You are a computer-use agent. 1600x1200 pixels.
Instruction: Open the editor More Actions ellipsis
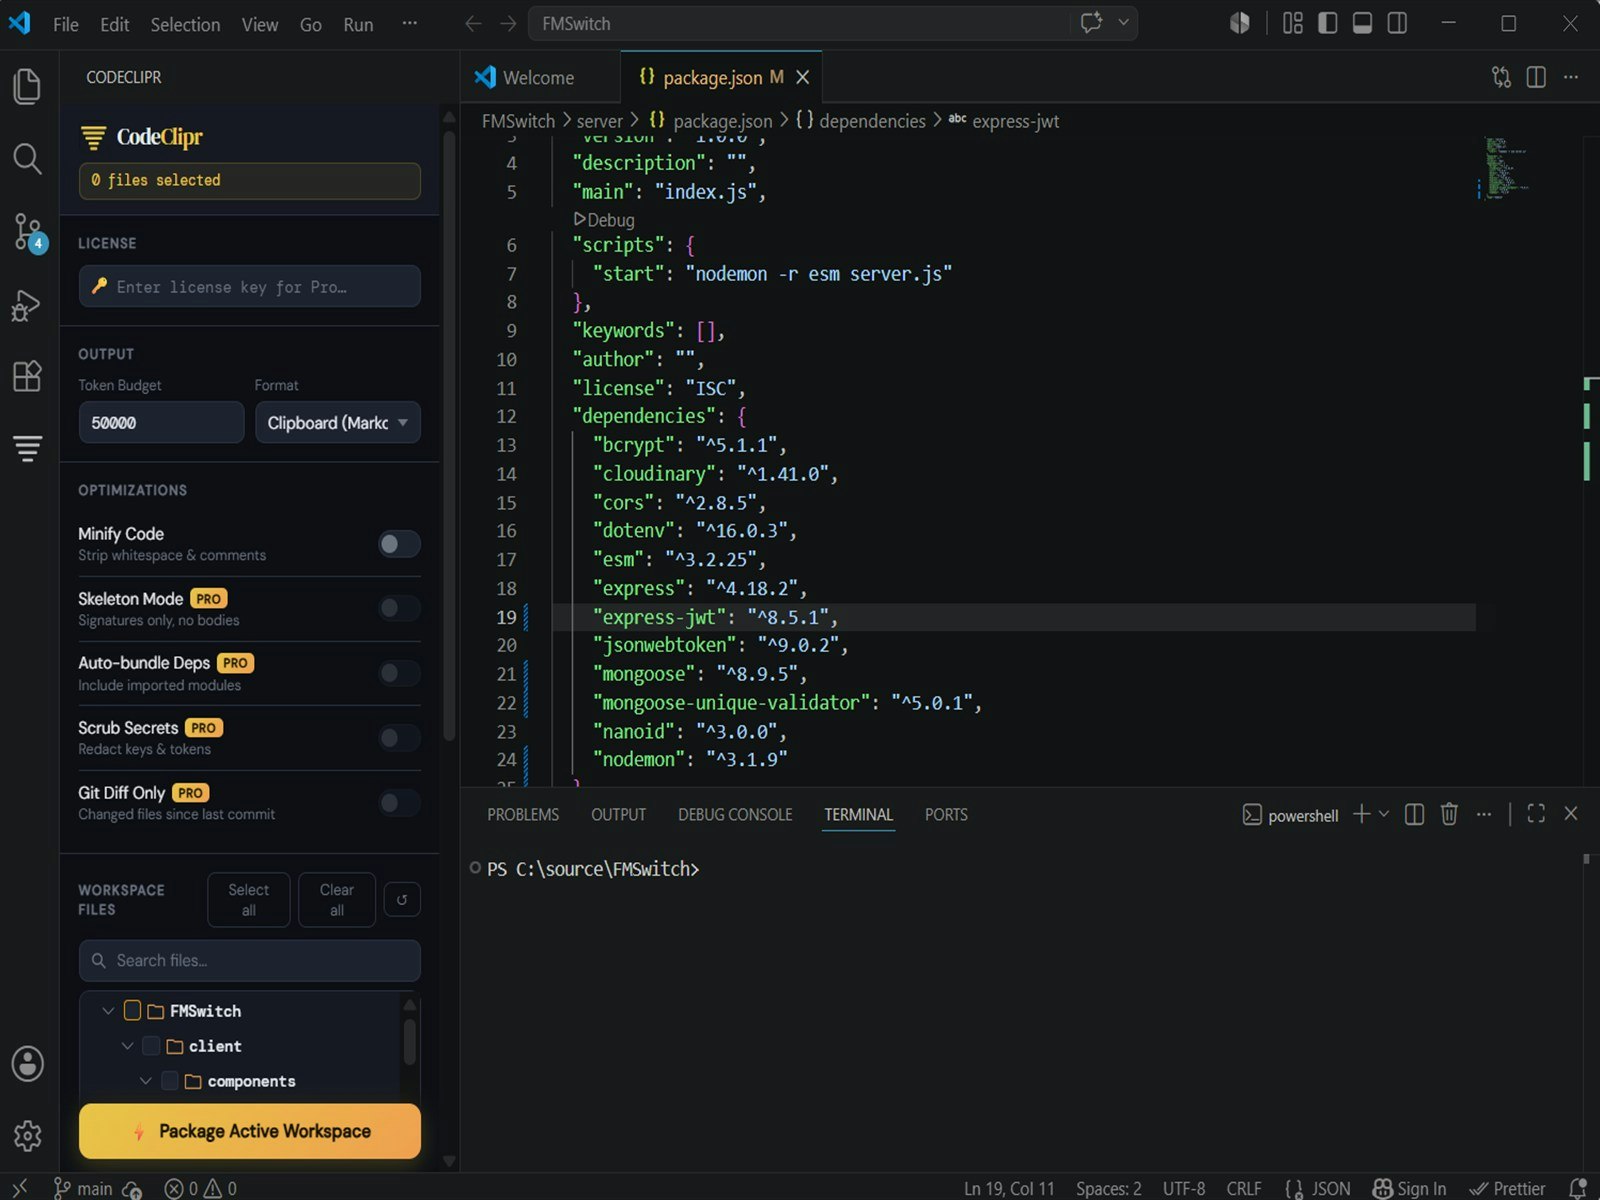[1571, 77]
